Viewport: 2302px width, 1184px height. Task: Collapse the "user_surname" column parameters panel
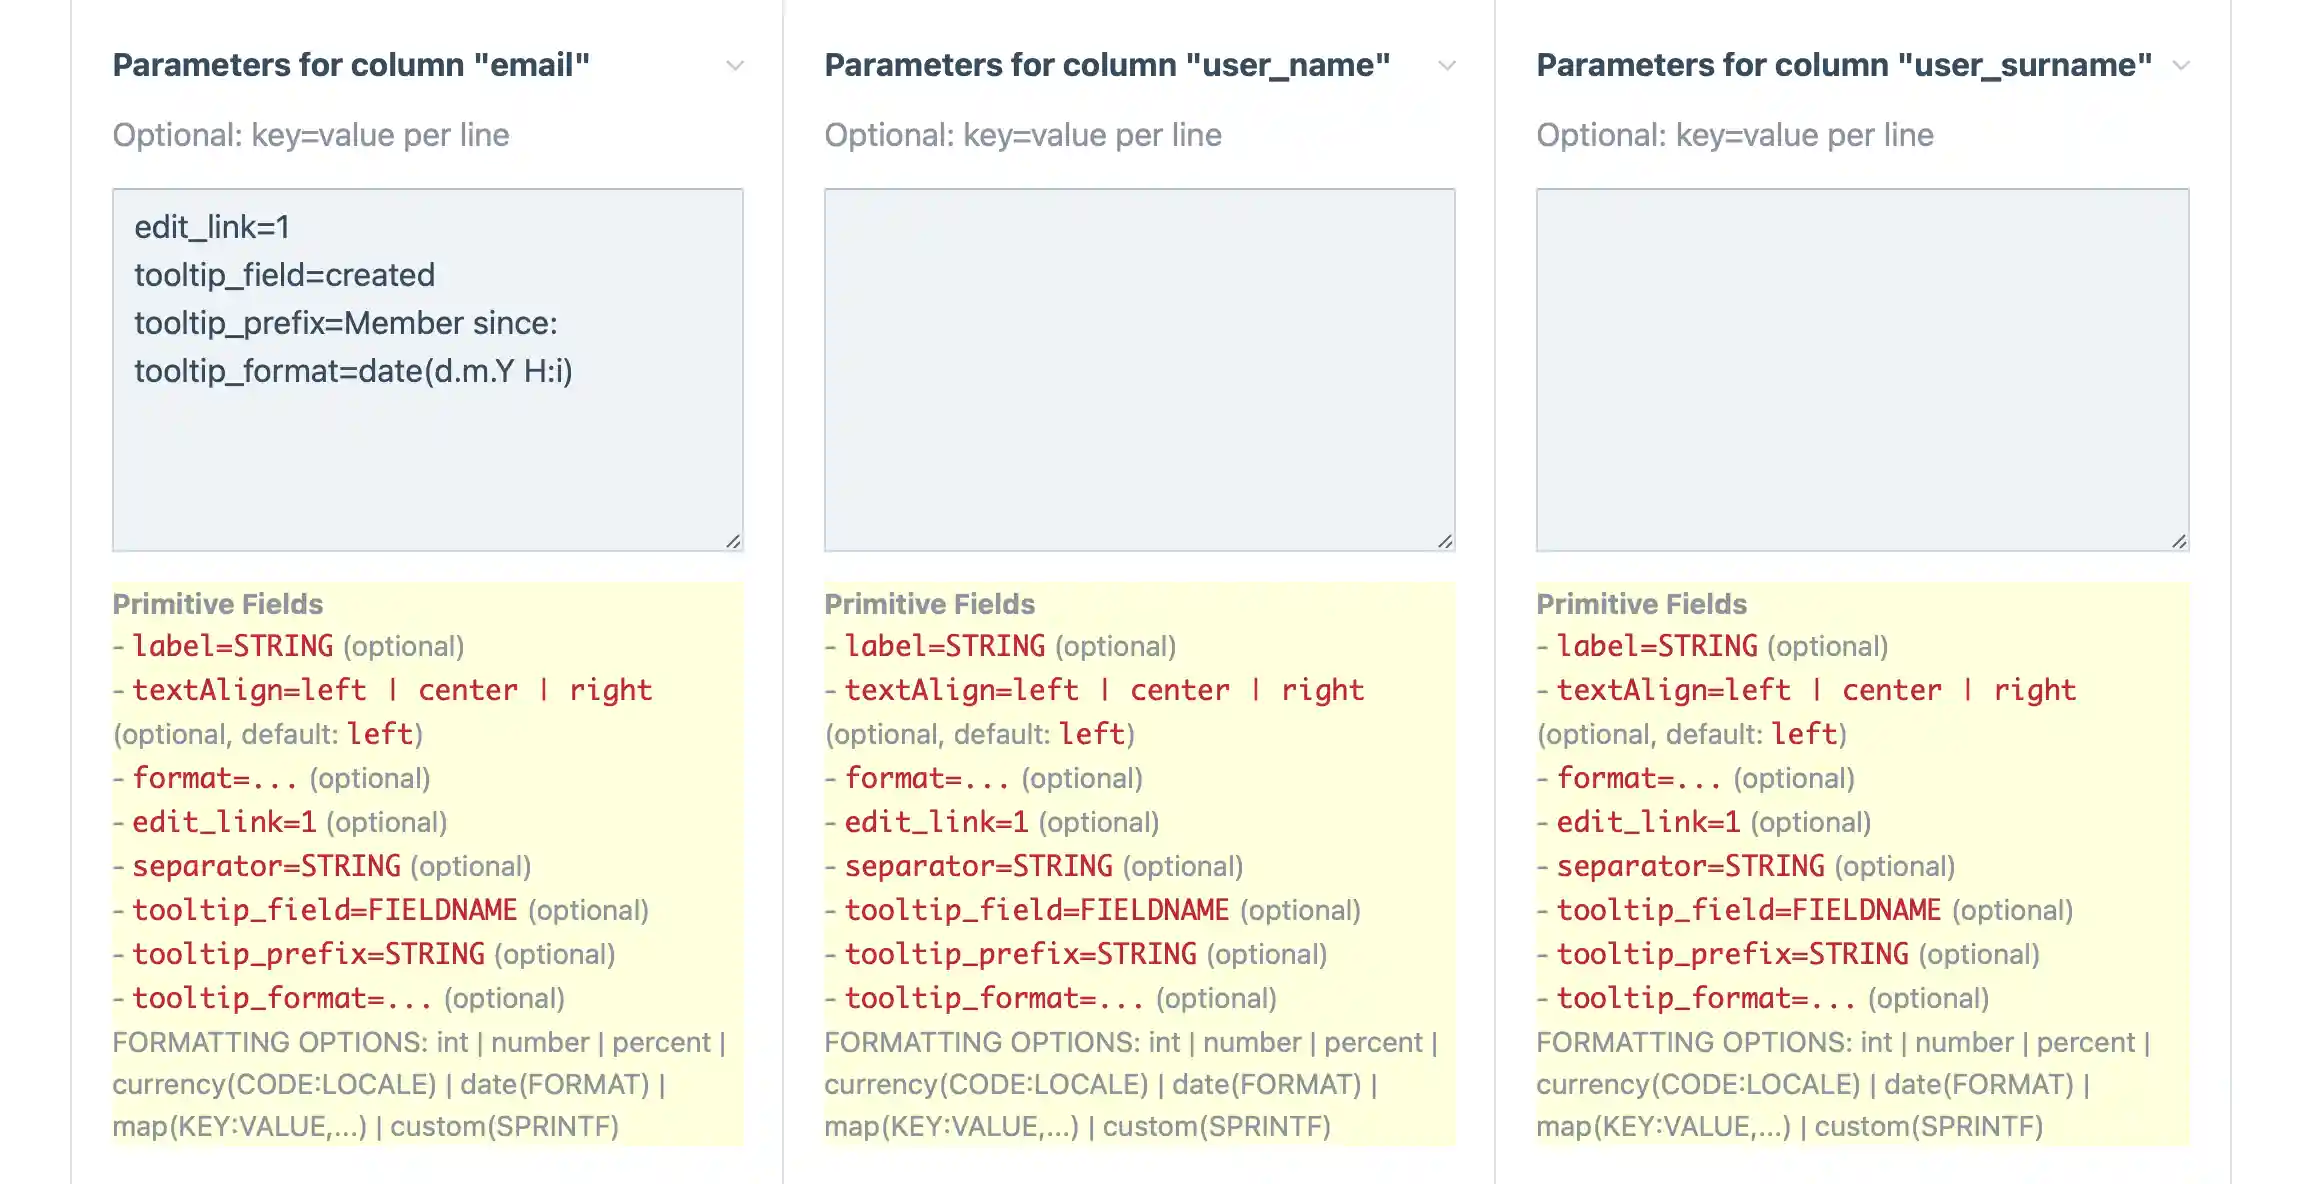pos(2181,66)
